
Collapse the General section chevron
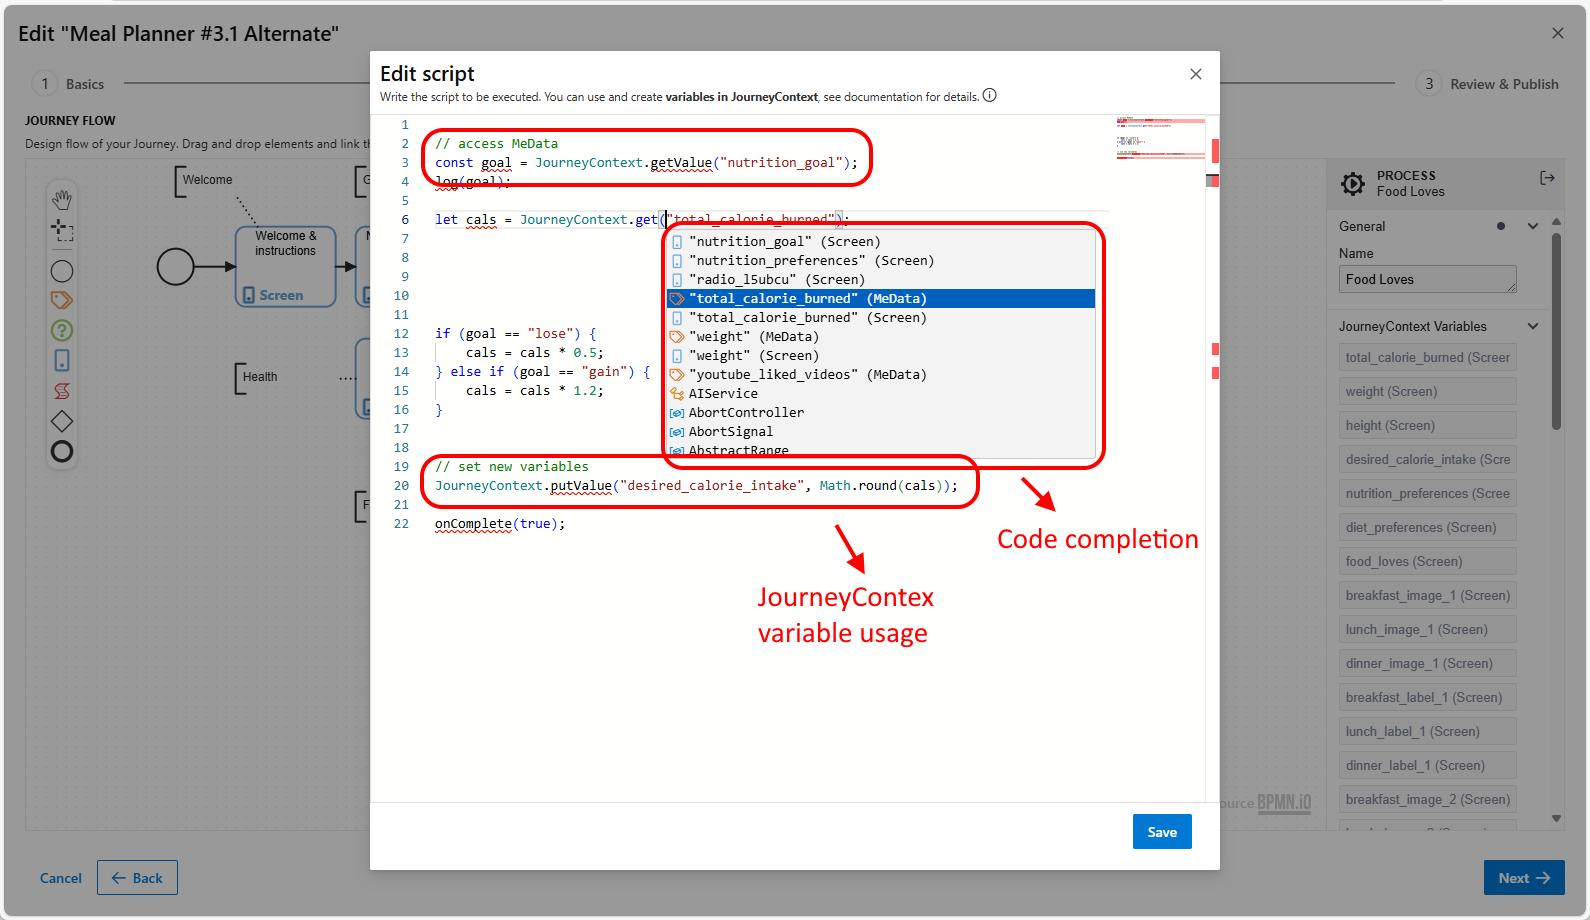pos(1532,226)
